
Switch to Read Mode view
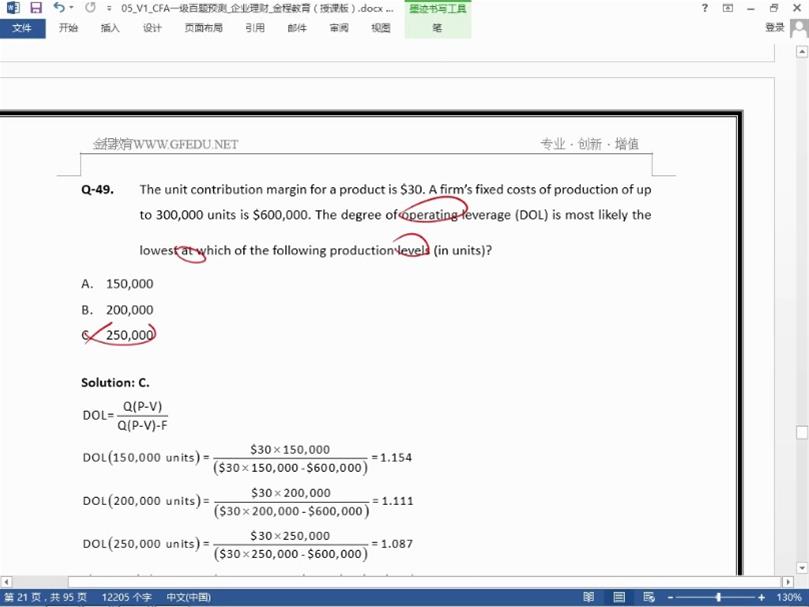click(588, 597)
